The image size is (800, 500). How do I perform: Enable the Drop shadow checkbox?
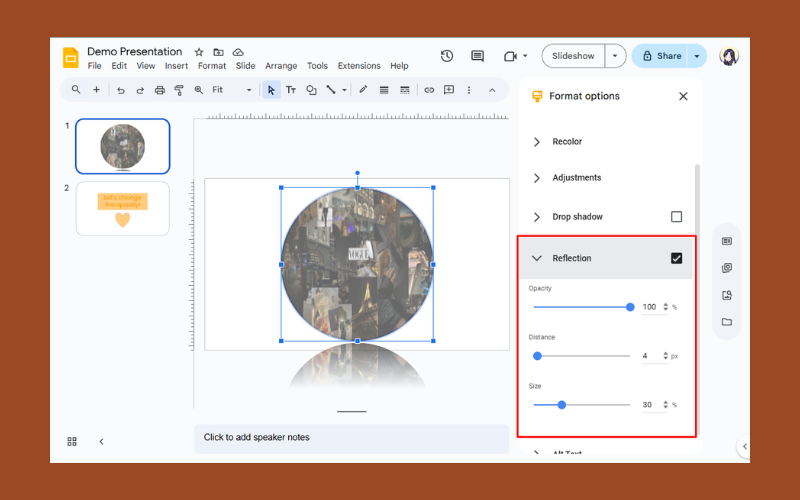677,217
